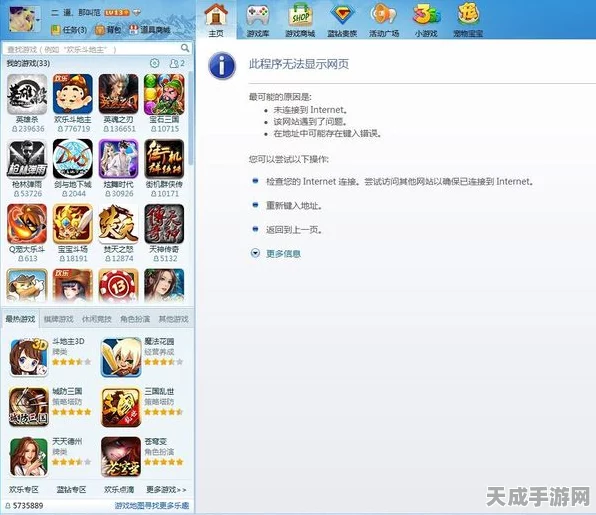Click the 斗地主3D game title
596x515 pixels.
pos(68,341)
